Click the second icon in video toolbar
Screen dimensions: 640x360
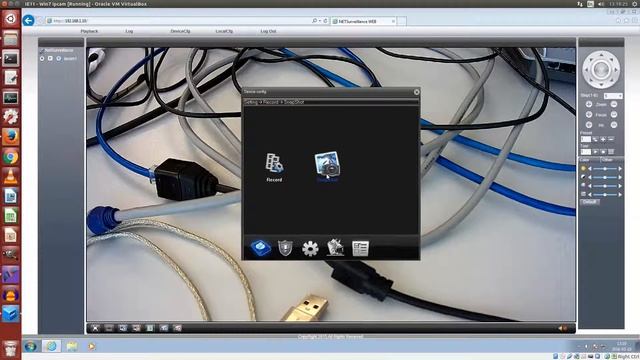[109, 328]
